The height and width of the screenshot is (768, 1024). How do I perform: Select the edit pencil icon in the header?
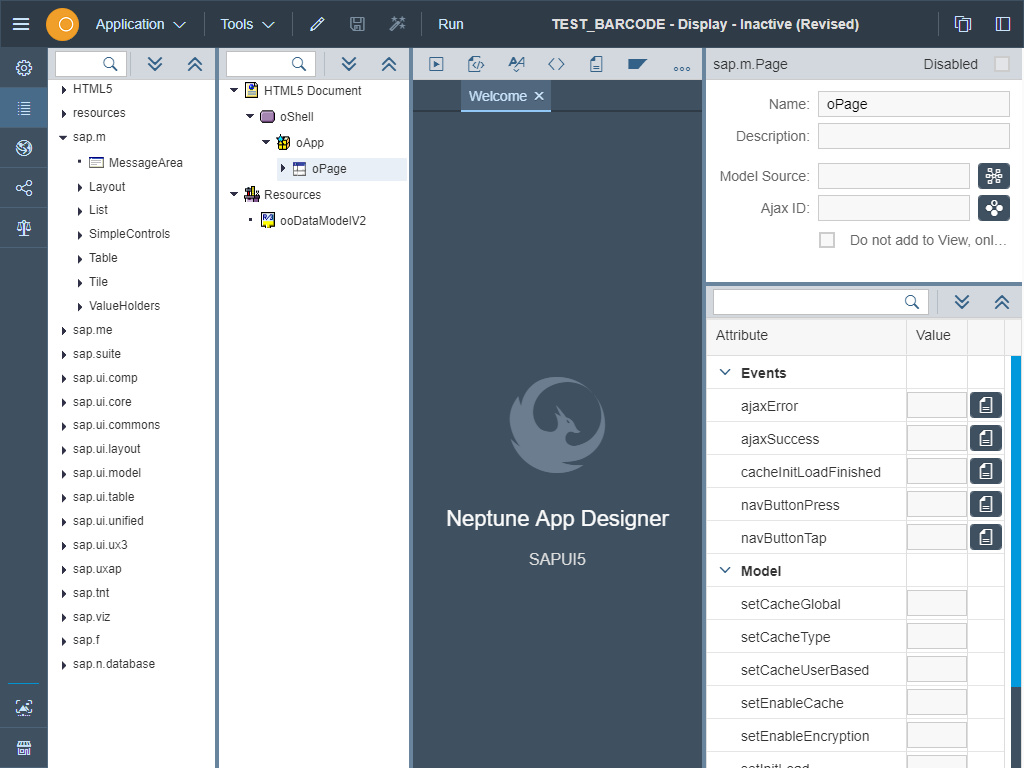[x=317, y=23]
